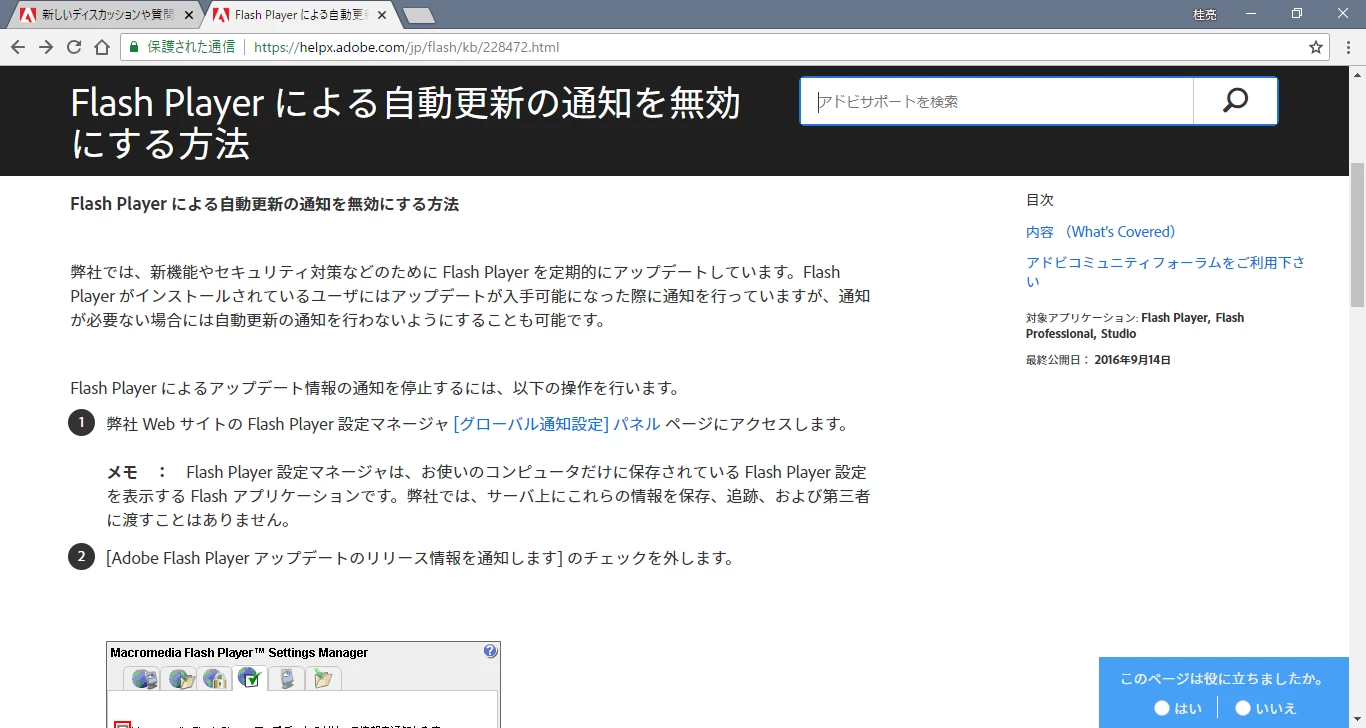Viewport: 1366px width, 728px height.
Task: Click the scrollbar up arrow
Action: pos(1357,74)
